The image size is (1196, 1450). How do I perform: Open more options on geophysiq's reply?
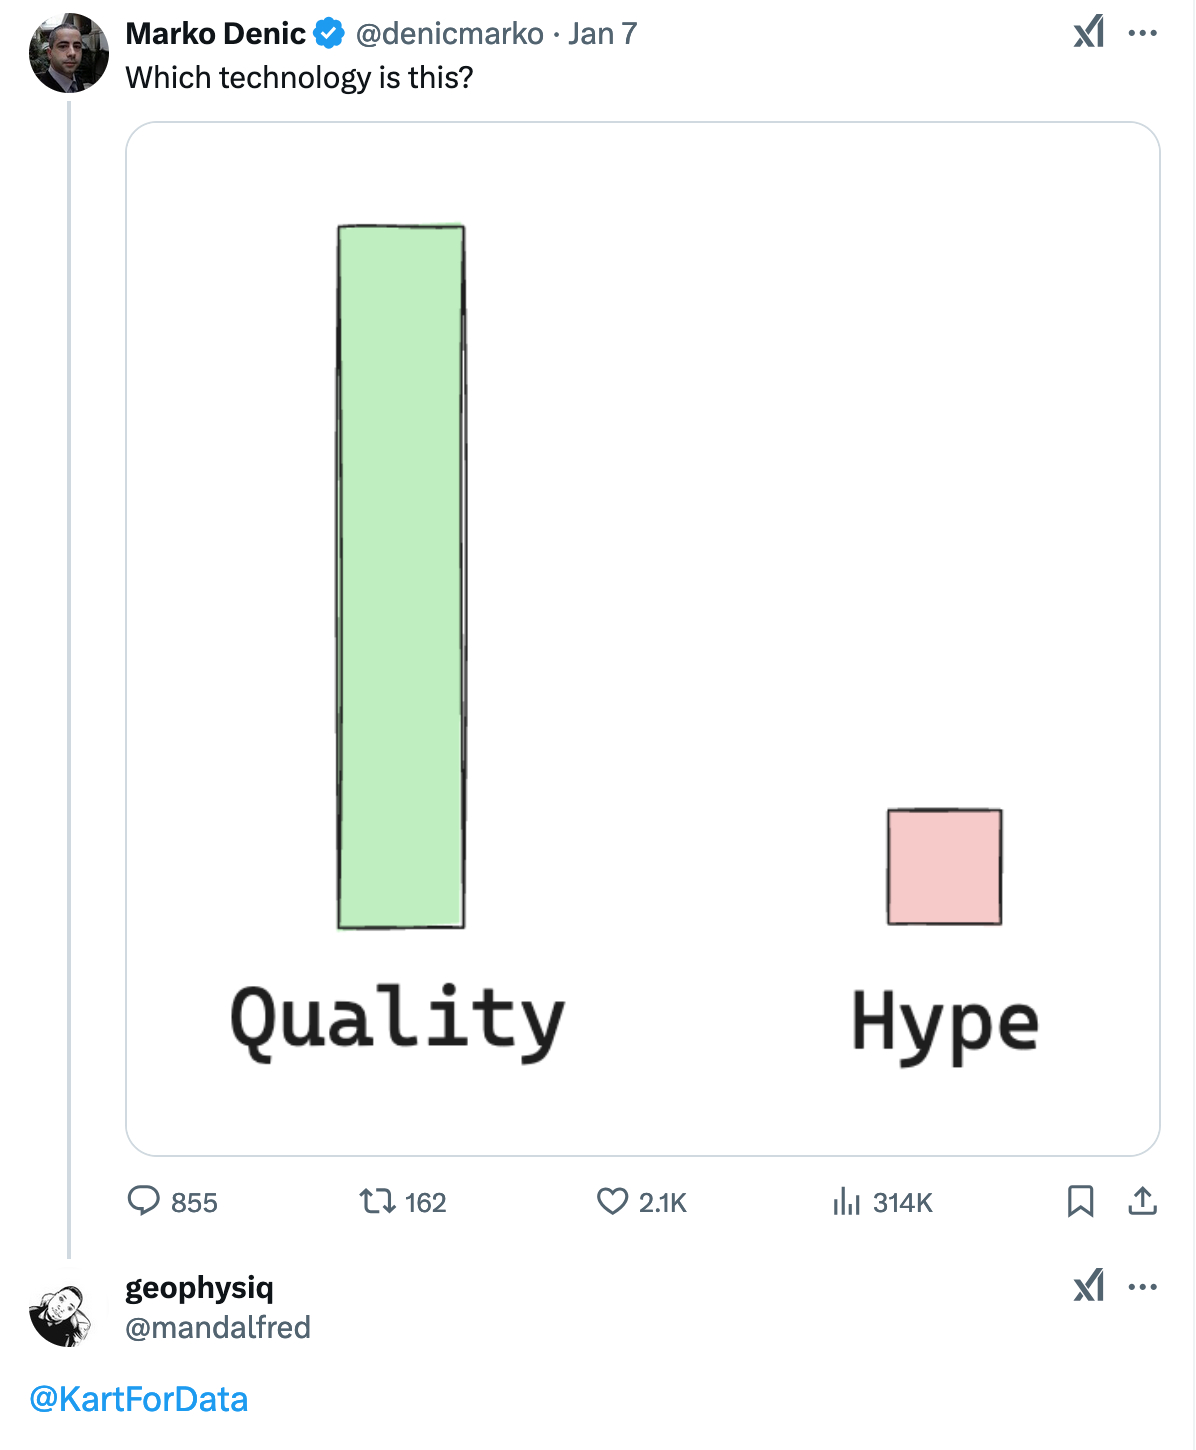click(1142, 1287)
